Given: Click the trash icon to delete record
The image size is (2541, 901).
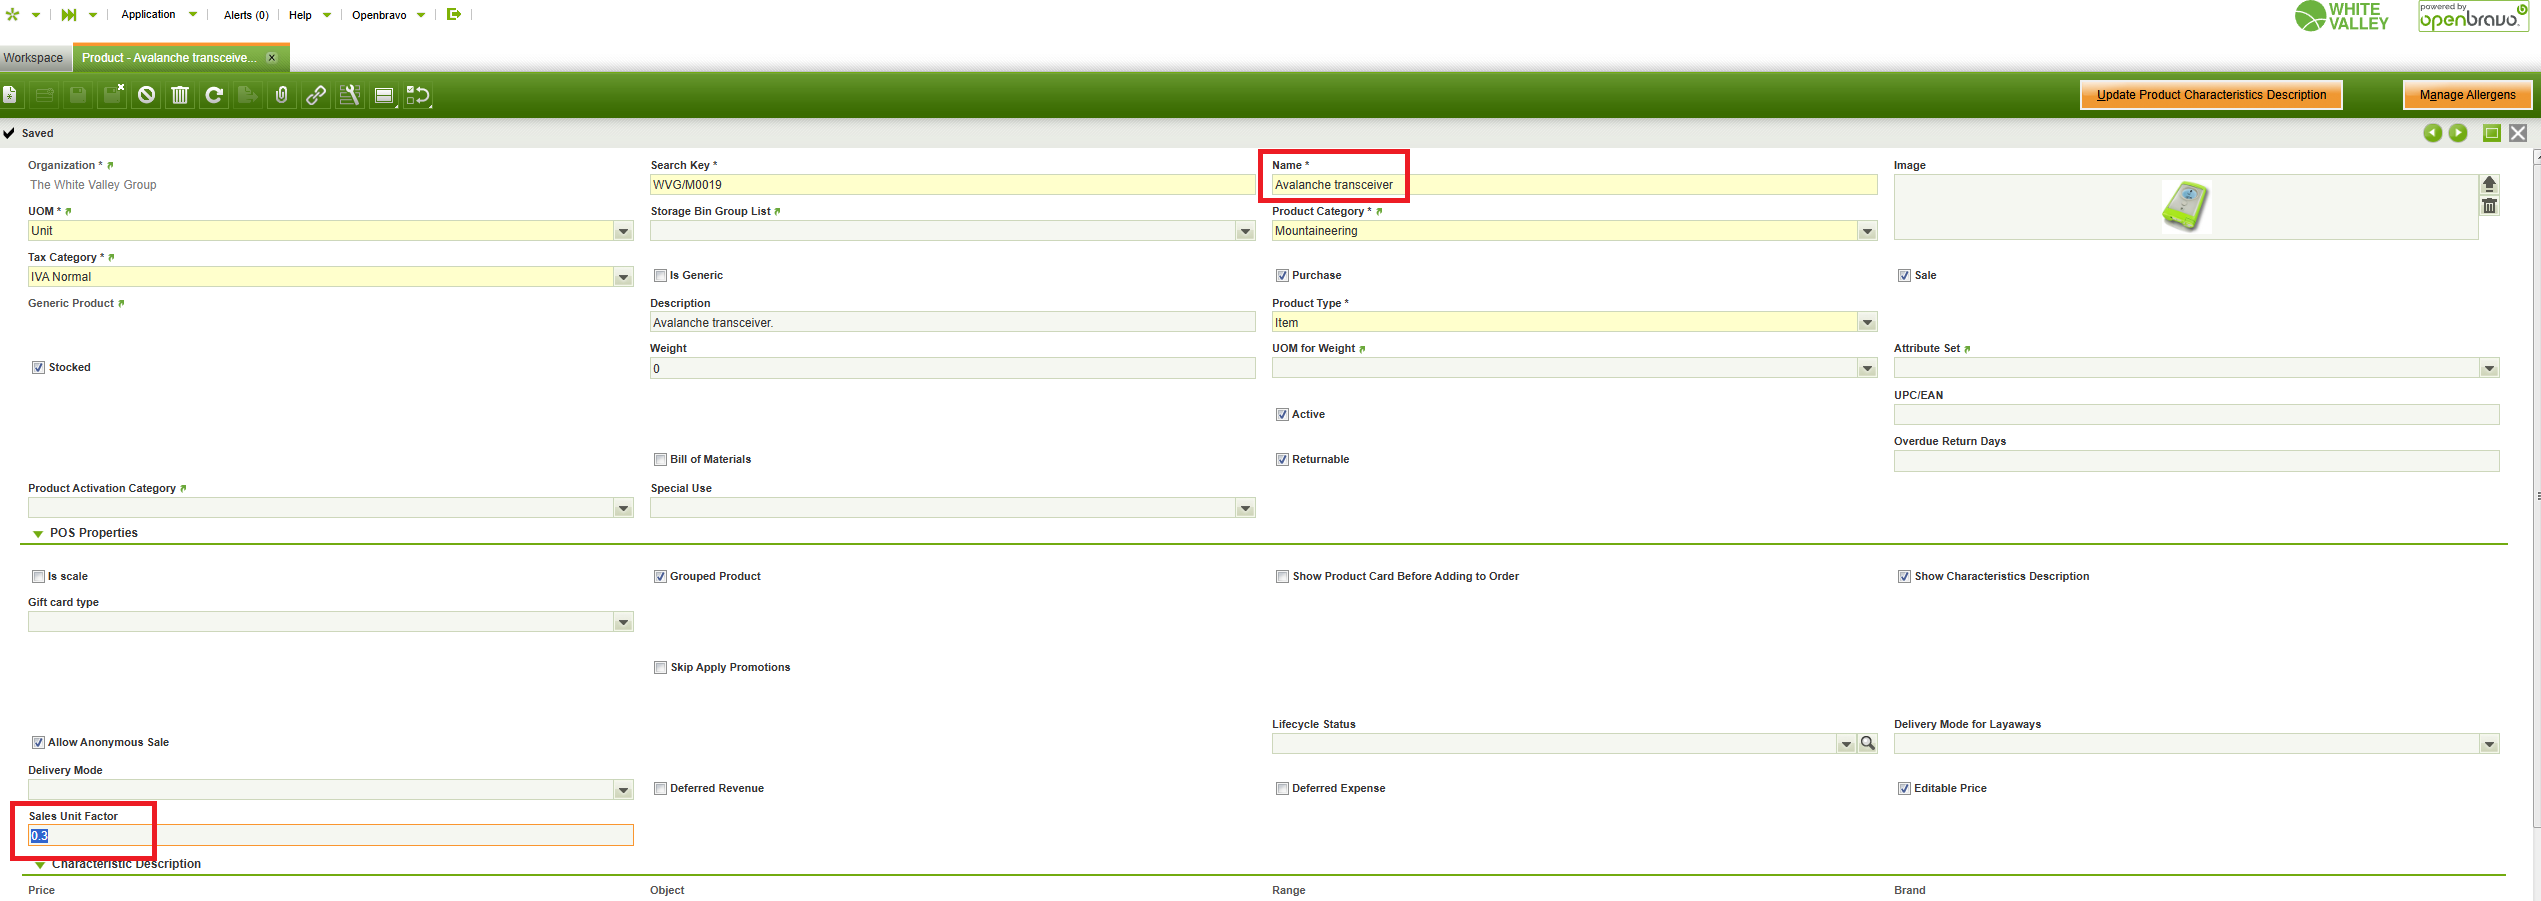Looking at the screenshot, I should (180, 95).
